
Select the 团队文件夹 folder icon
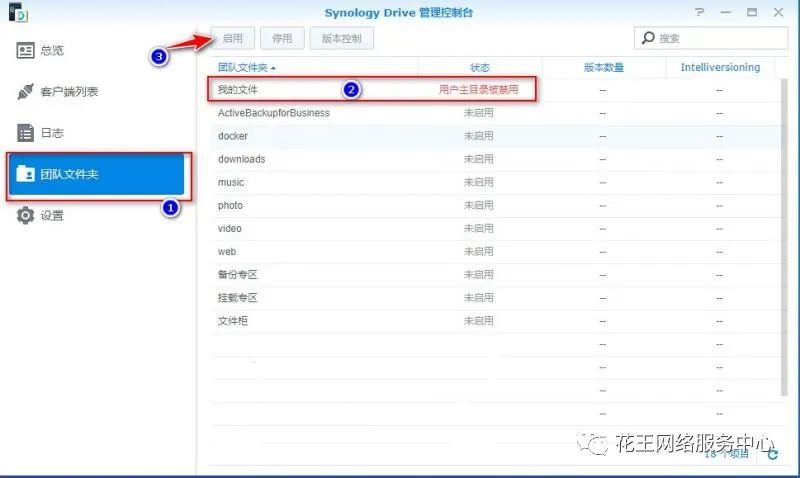pos(25,174)
